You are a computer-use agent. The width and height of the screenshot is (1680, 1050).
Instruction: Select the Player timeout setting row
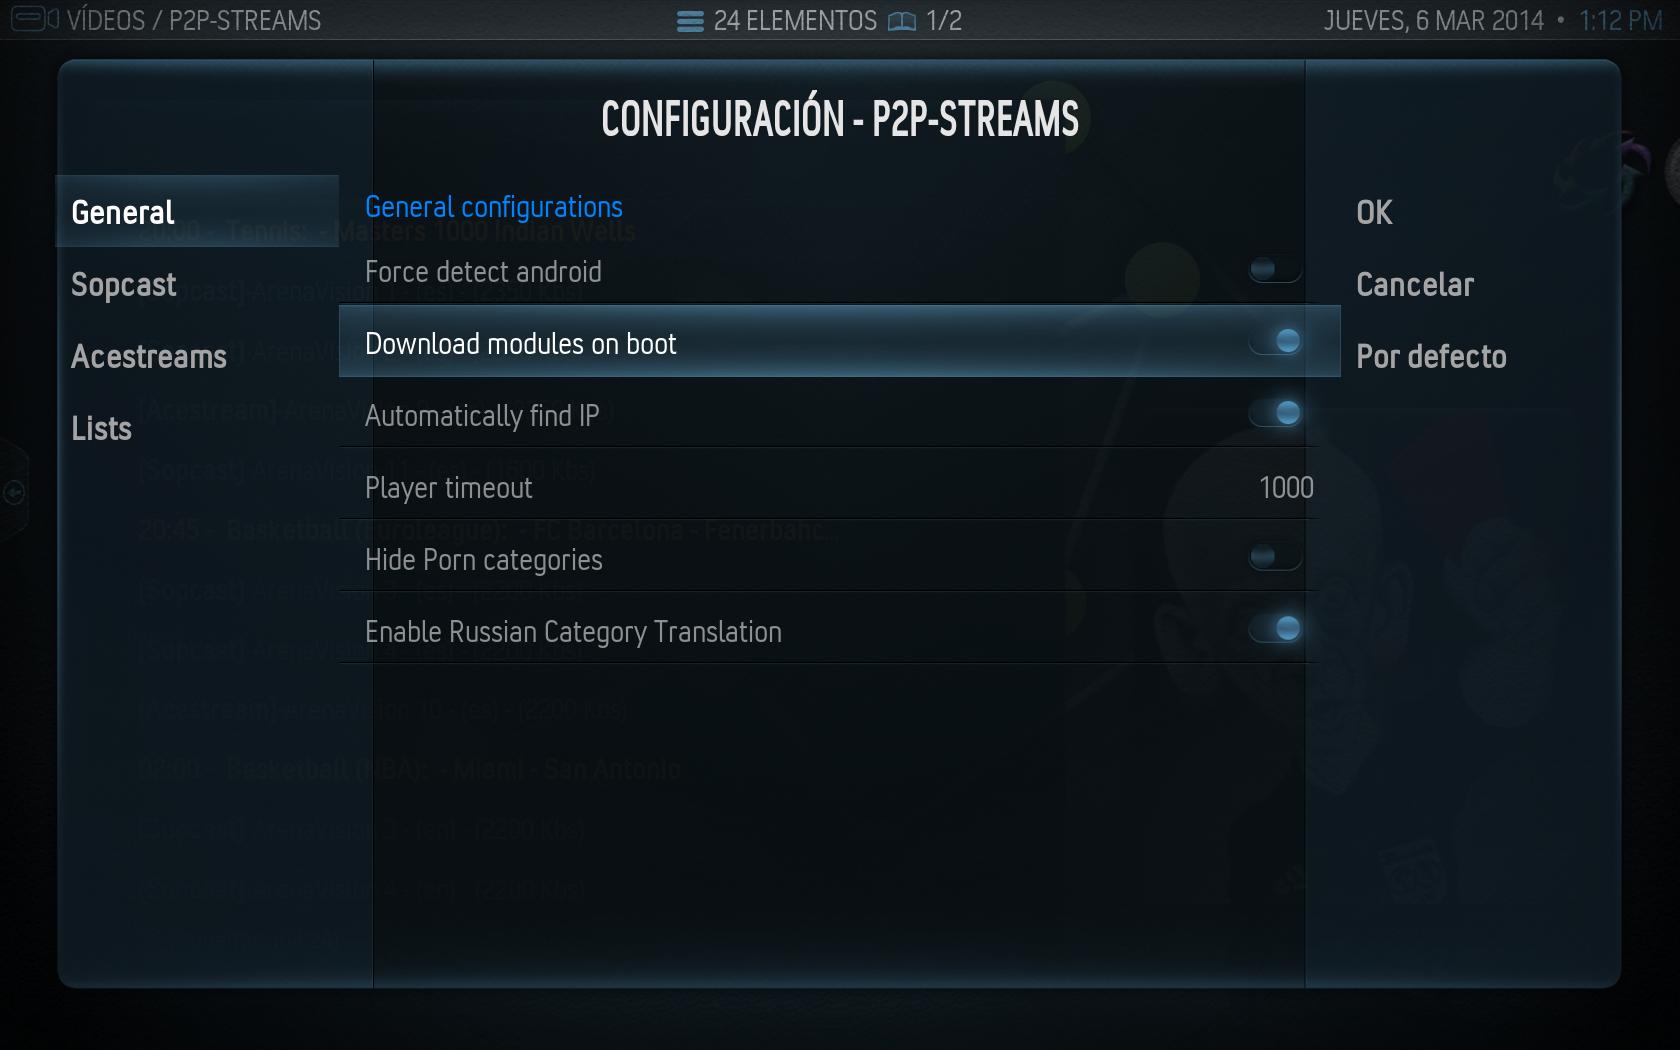pos(828,486)
